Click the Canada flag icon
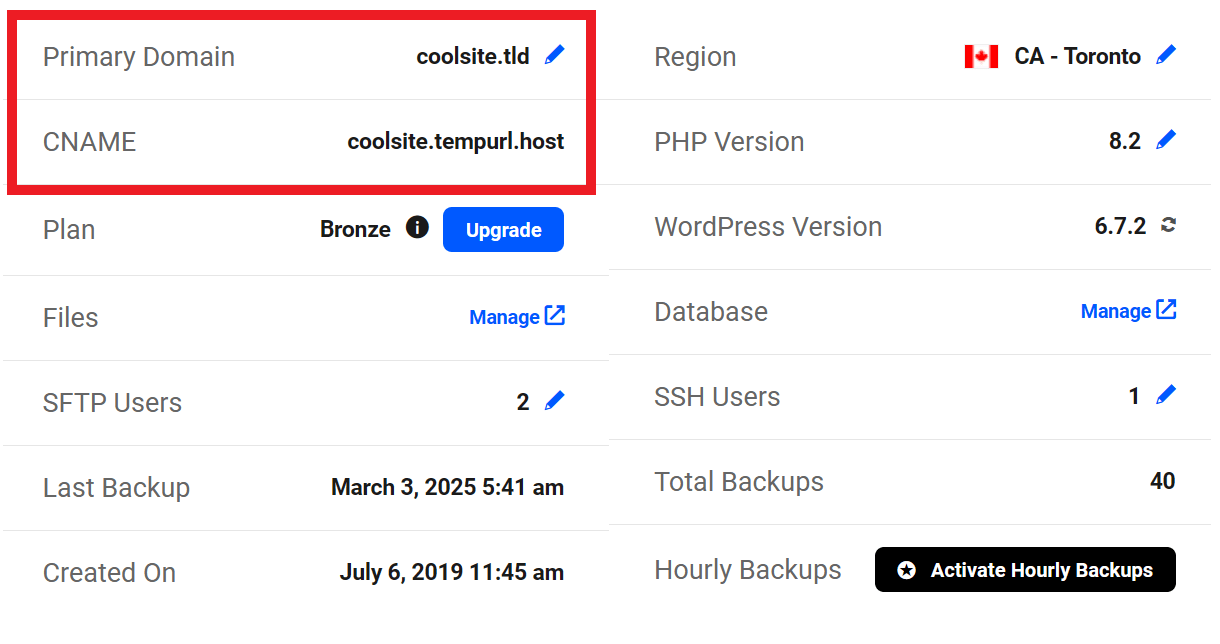Screen dimensions: 1220x644 coord(981,56)
